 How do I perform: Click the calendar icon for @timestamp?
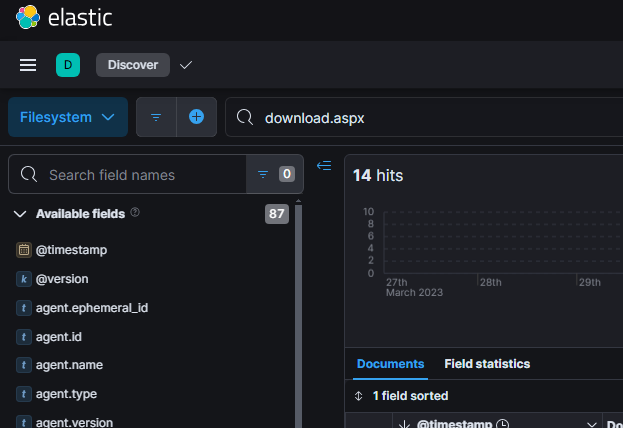coord(24,250)
